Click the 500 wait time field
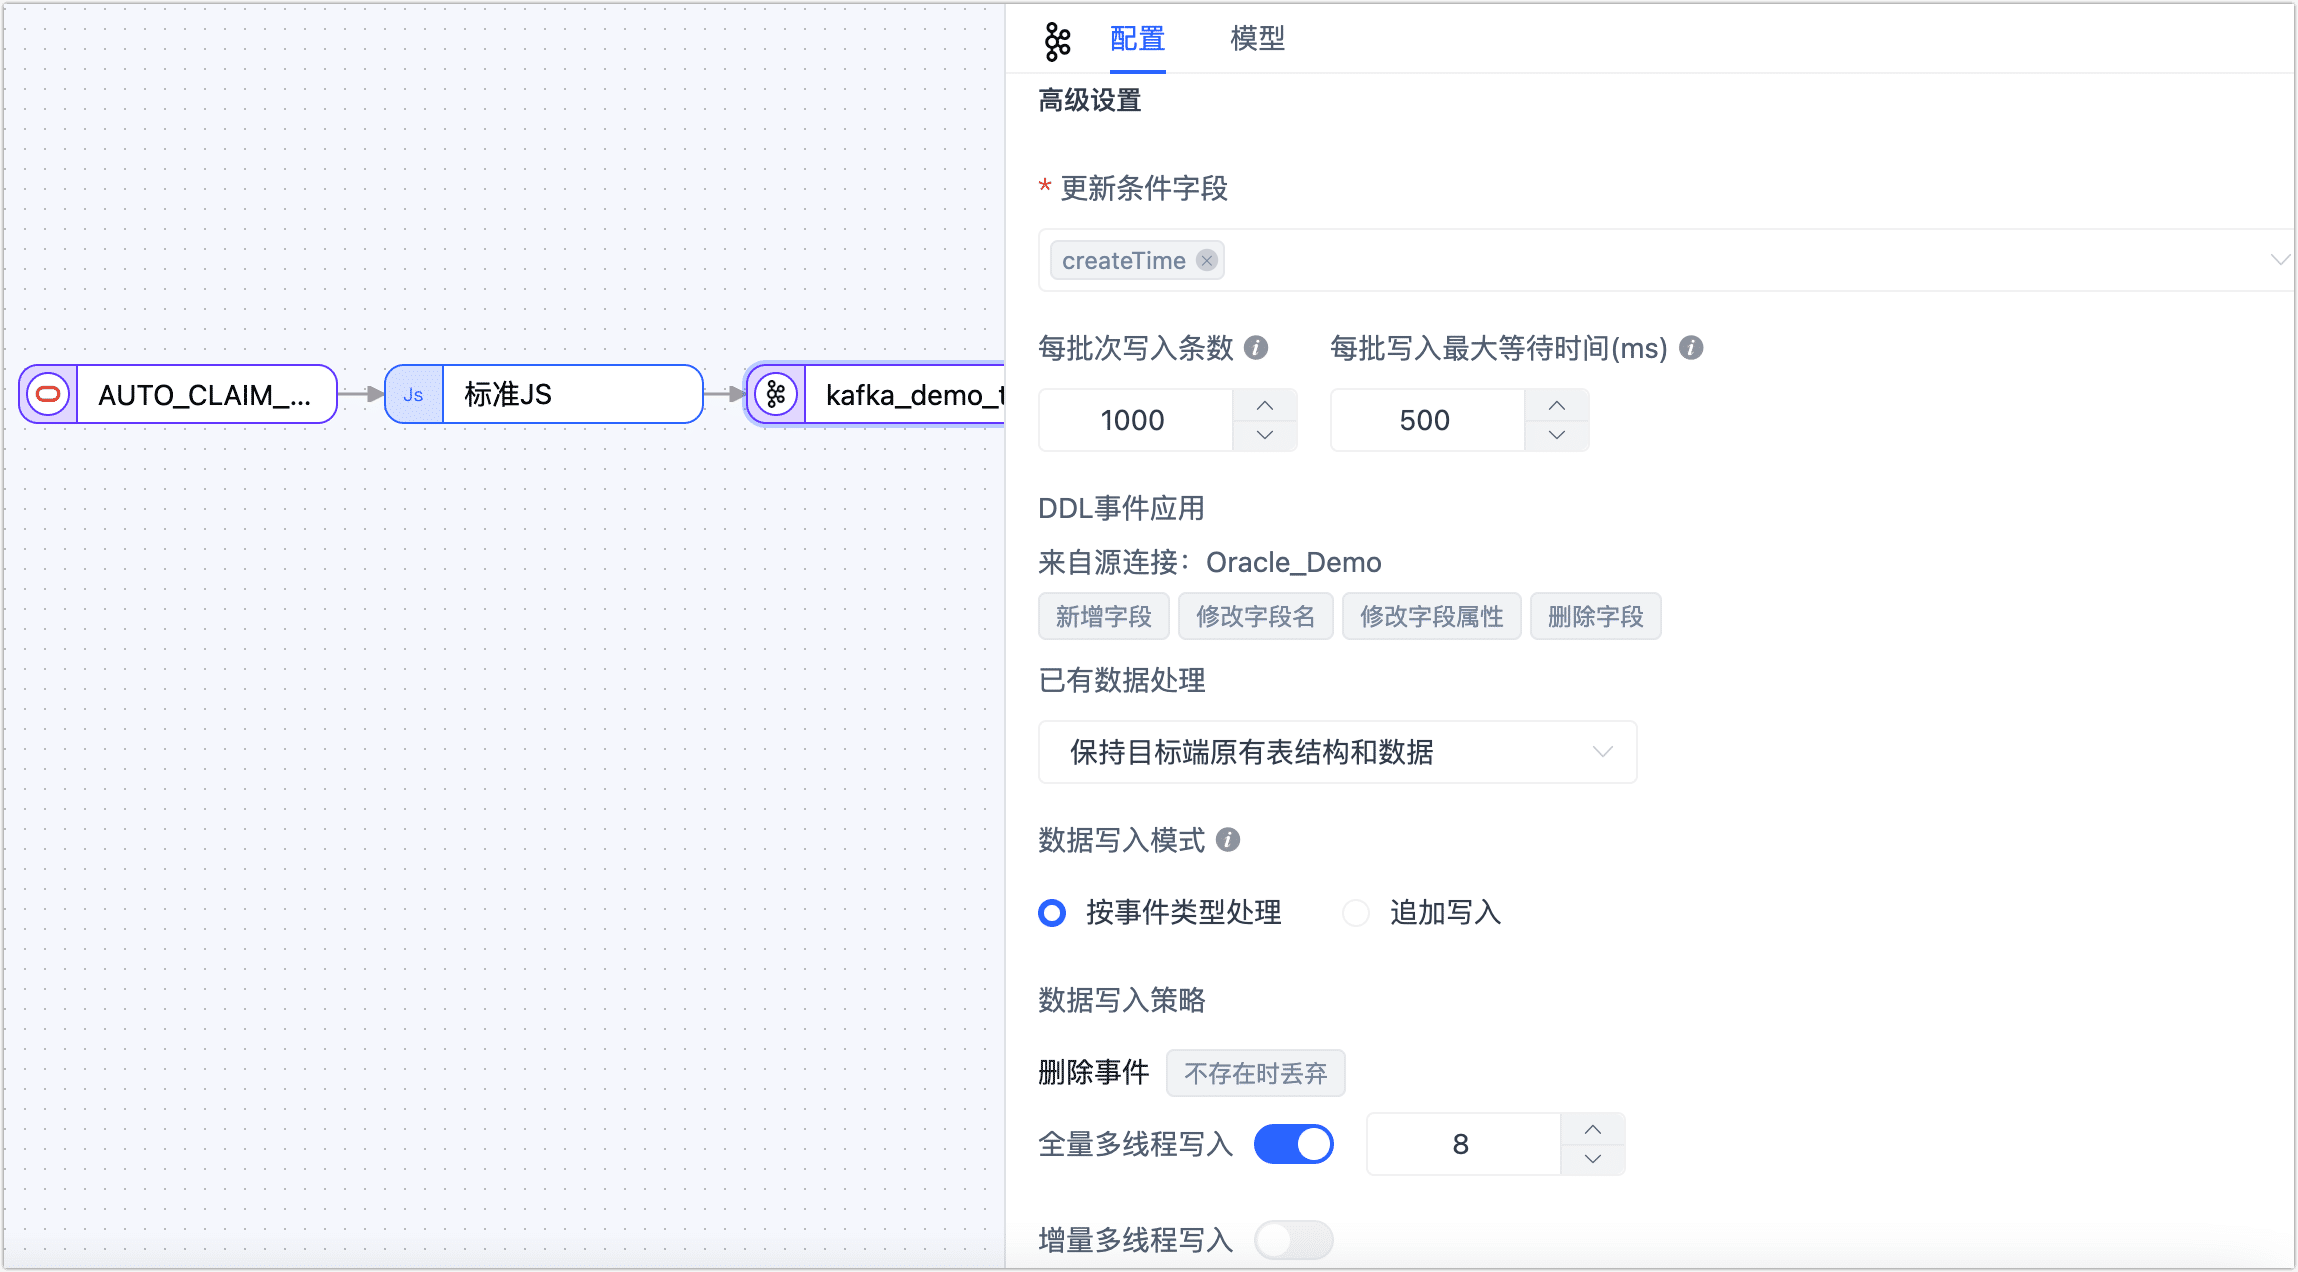This screenshot has width=2298, height=1272. [1426, 420]
